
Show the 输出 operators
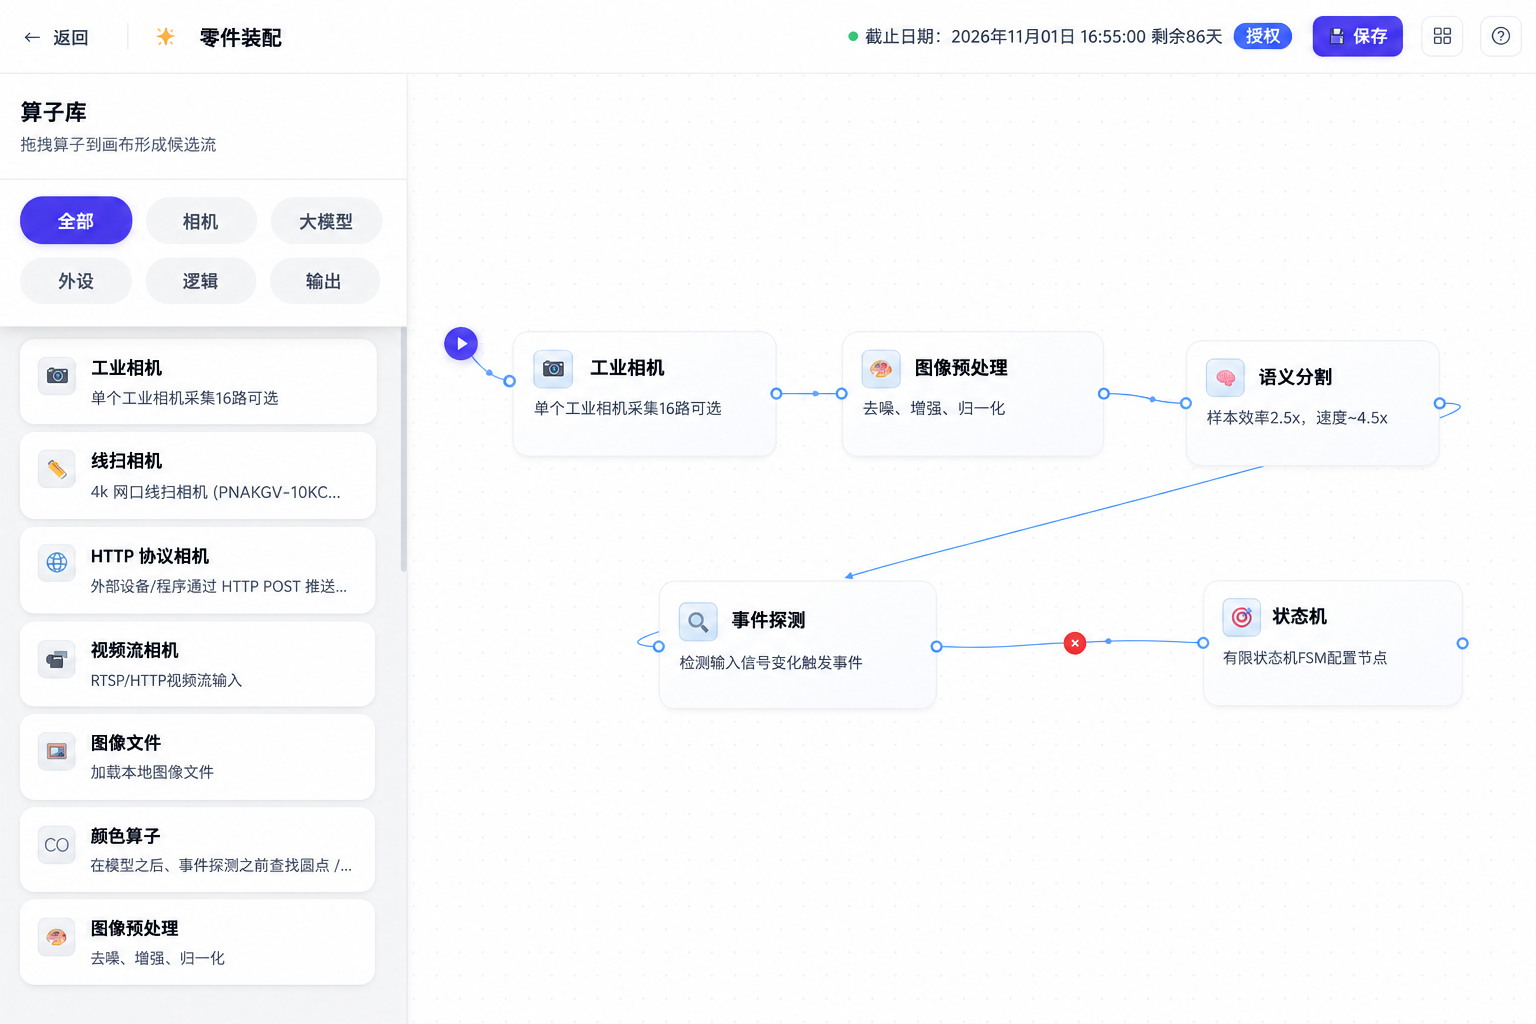tap(324, 281)
